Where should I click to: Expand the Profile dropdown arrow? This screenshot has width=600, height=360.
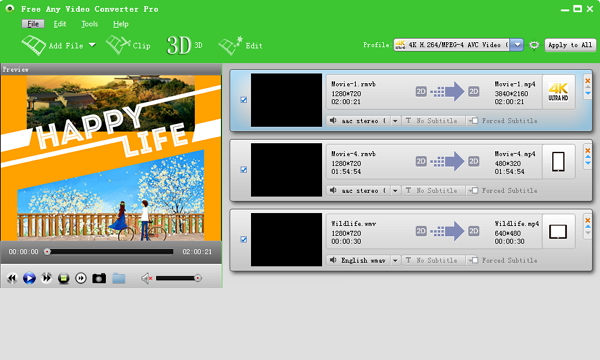point(517,45)
